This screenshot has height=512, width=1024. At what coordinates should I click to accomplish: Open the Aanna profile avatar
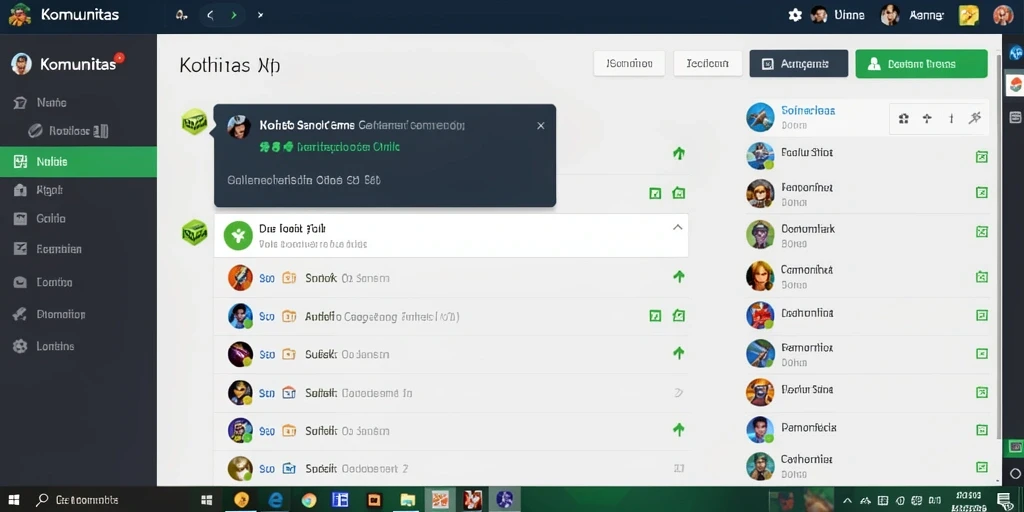(889, 15)
